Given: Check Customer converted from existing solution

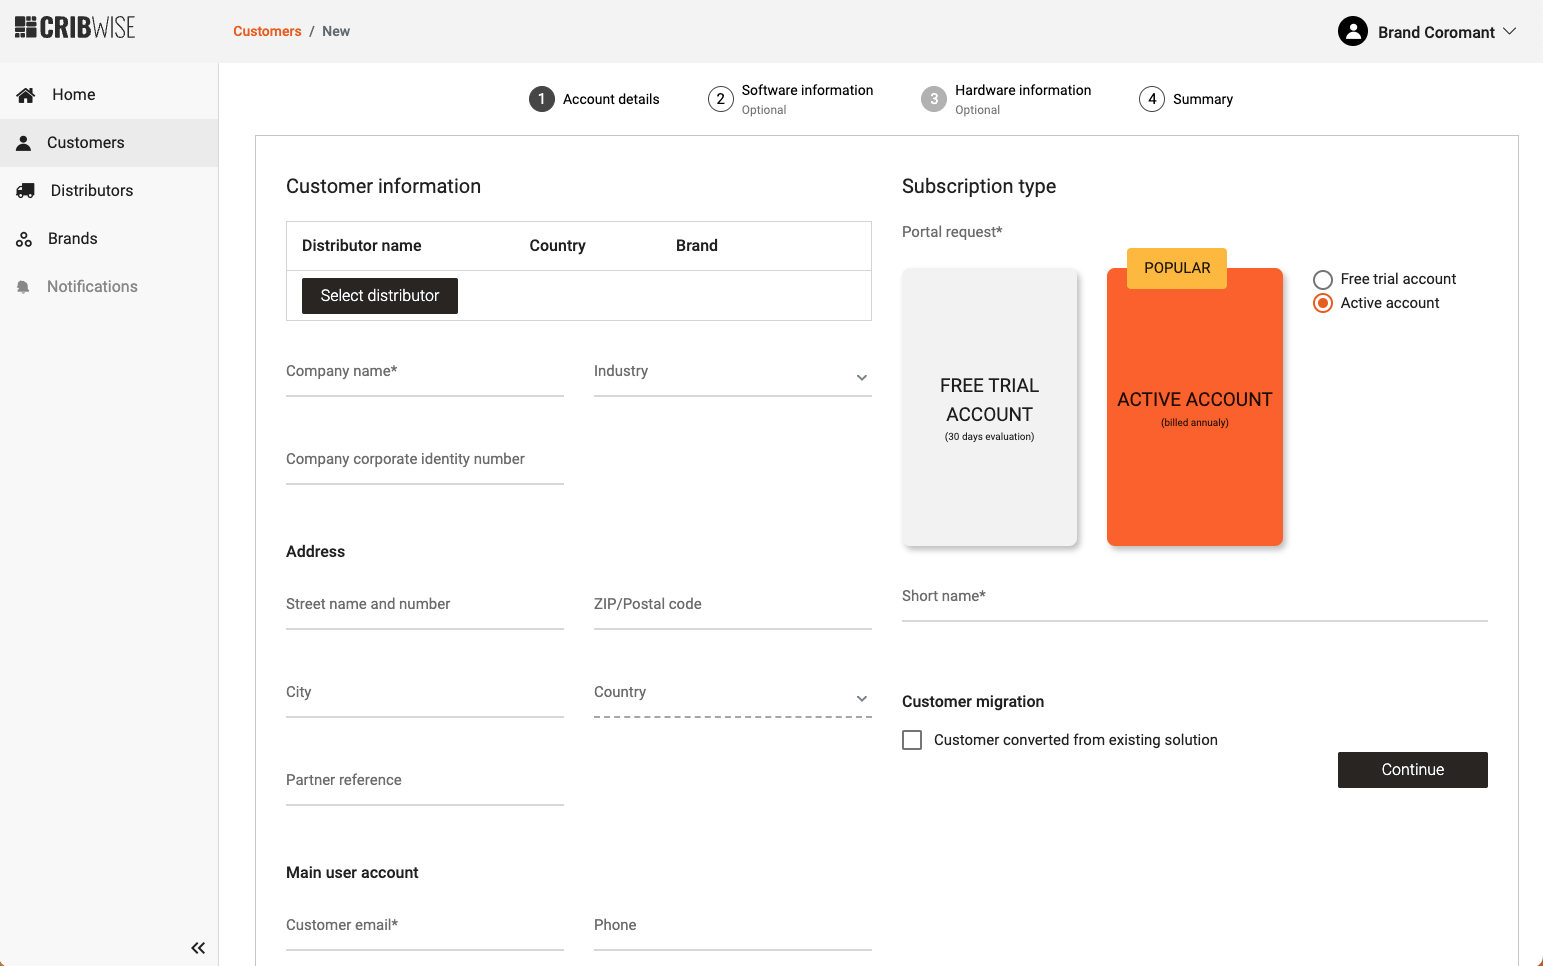Looking at the screenshot, I should coord(912,740).
